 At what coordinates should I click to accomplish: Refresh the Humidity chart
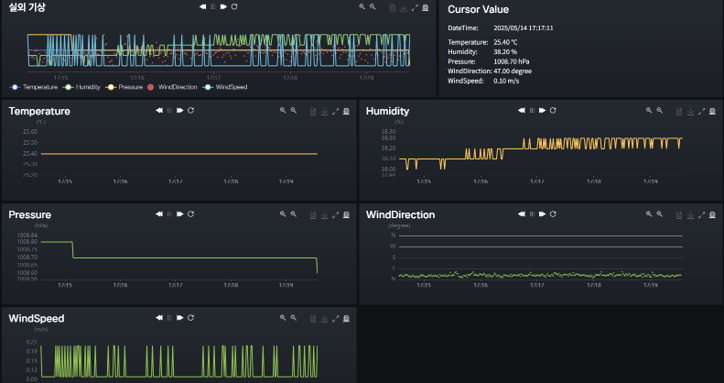click(x=553, y=110)
